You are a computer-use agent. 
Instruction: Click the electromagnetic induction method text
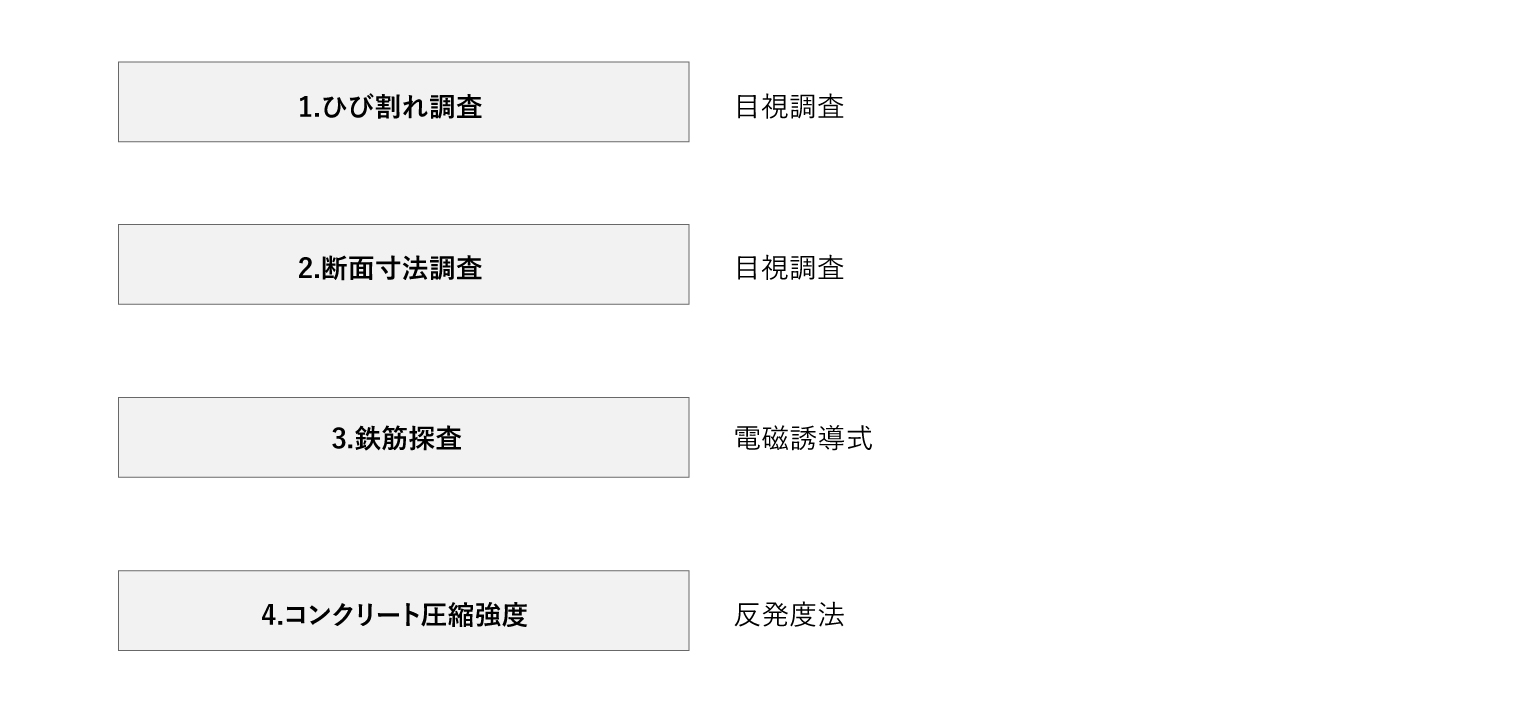(803, 438)
